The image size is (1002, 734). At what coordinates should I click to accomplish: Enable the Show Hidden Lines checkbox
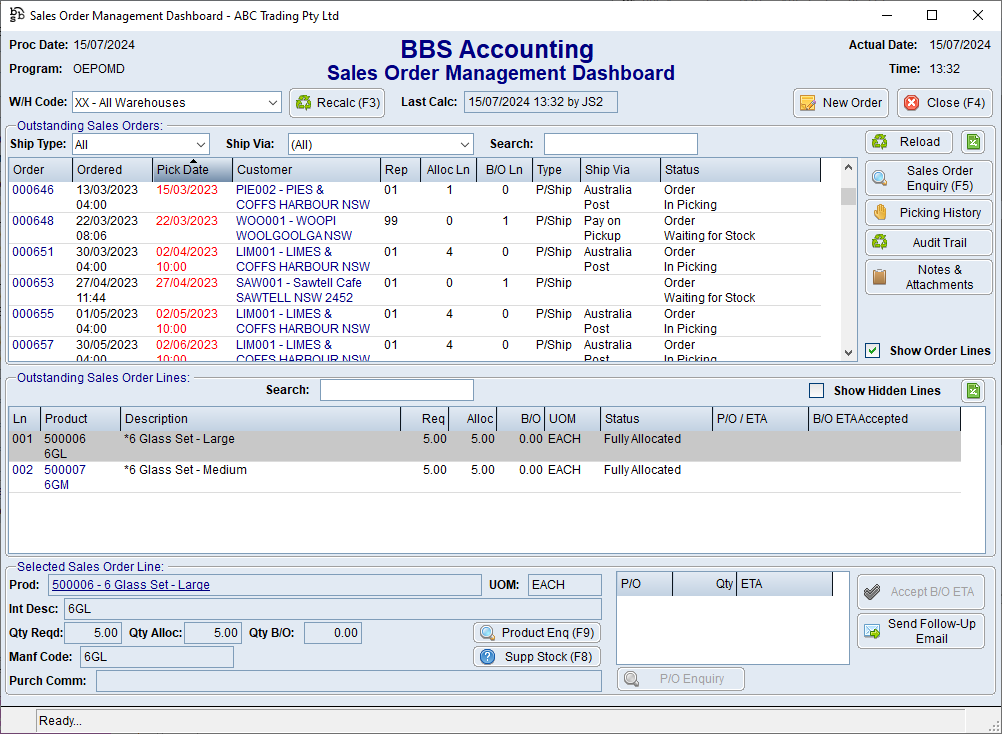point(816,391)
